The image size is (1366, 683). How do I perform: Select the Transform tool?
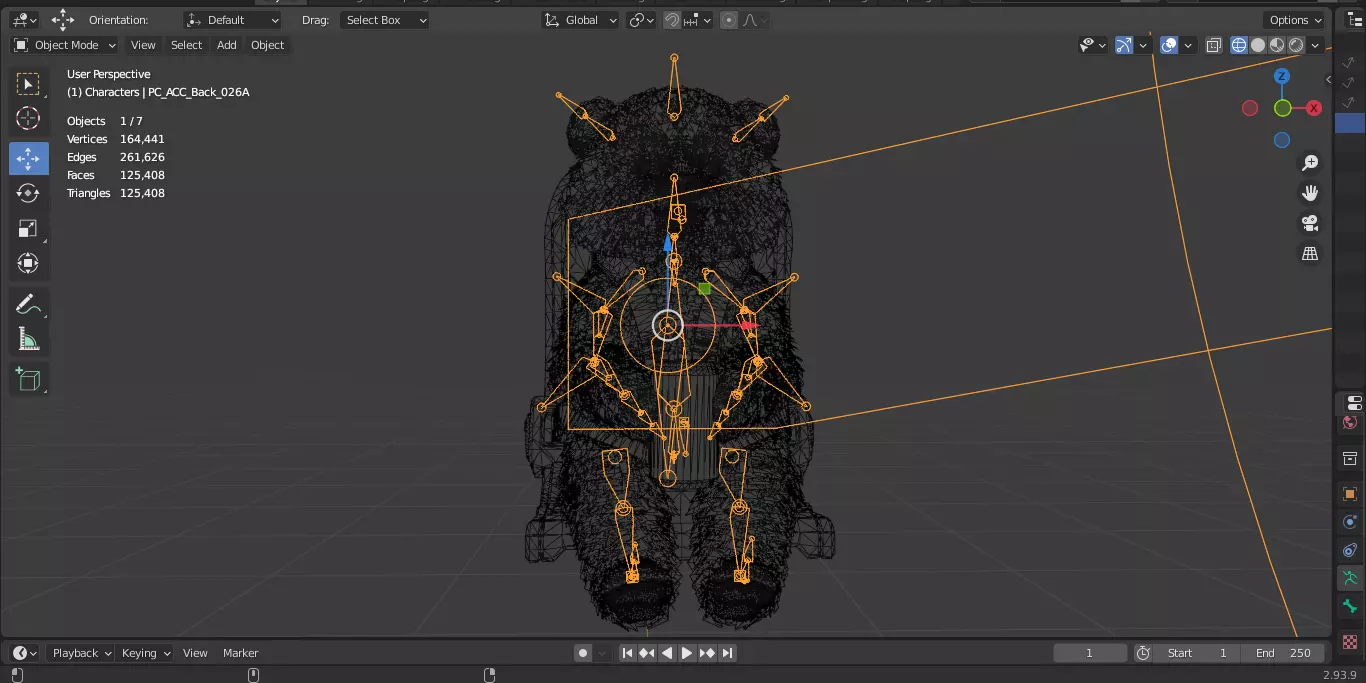click(x=29, y=263)
